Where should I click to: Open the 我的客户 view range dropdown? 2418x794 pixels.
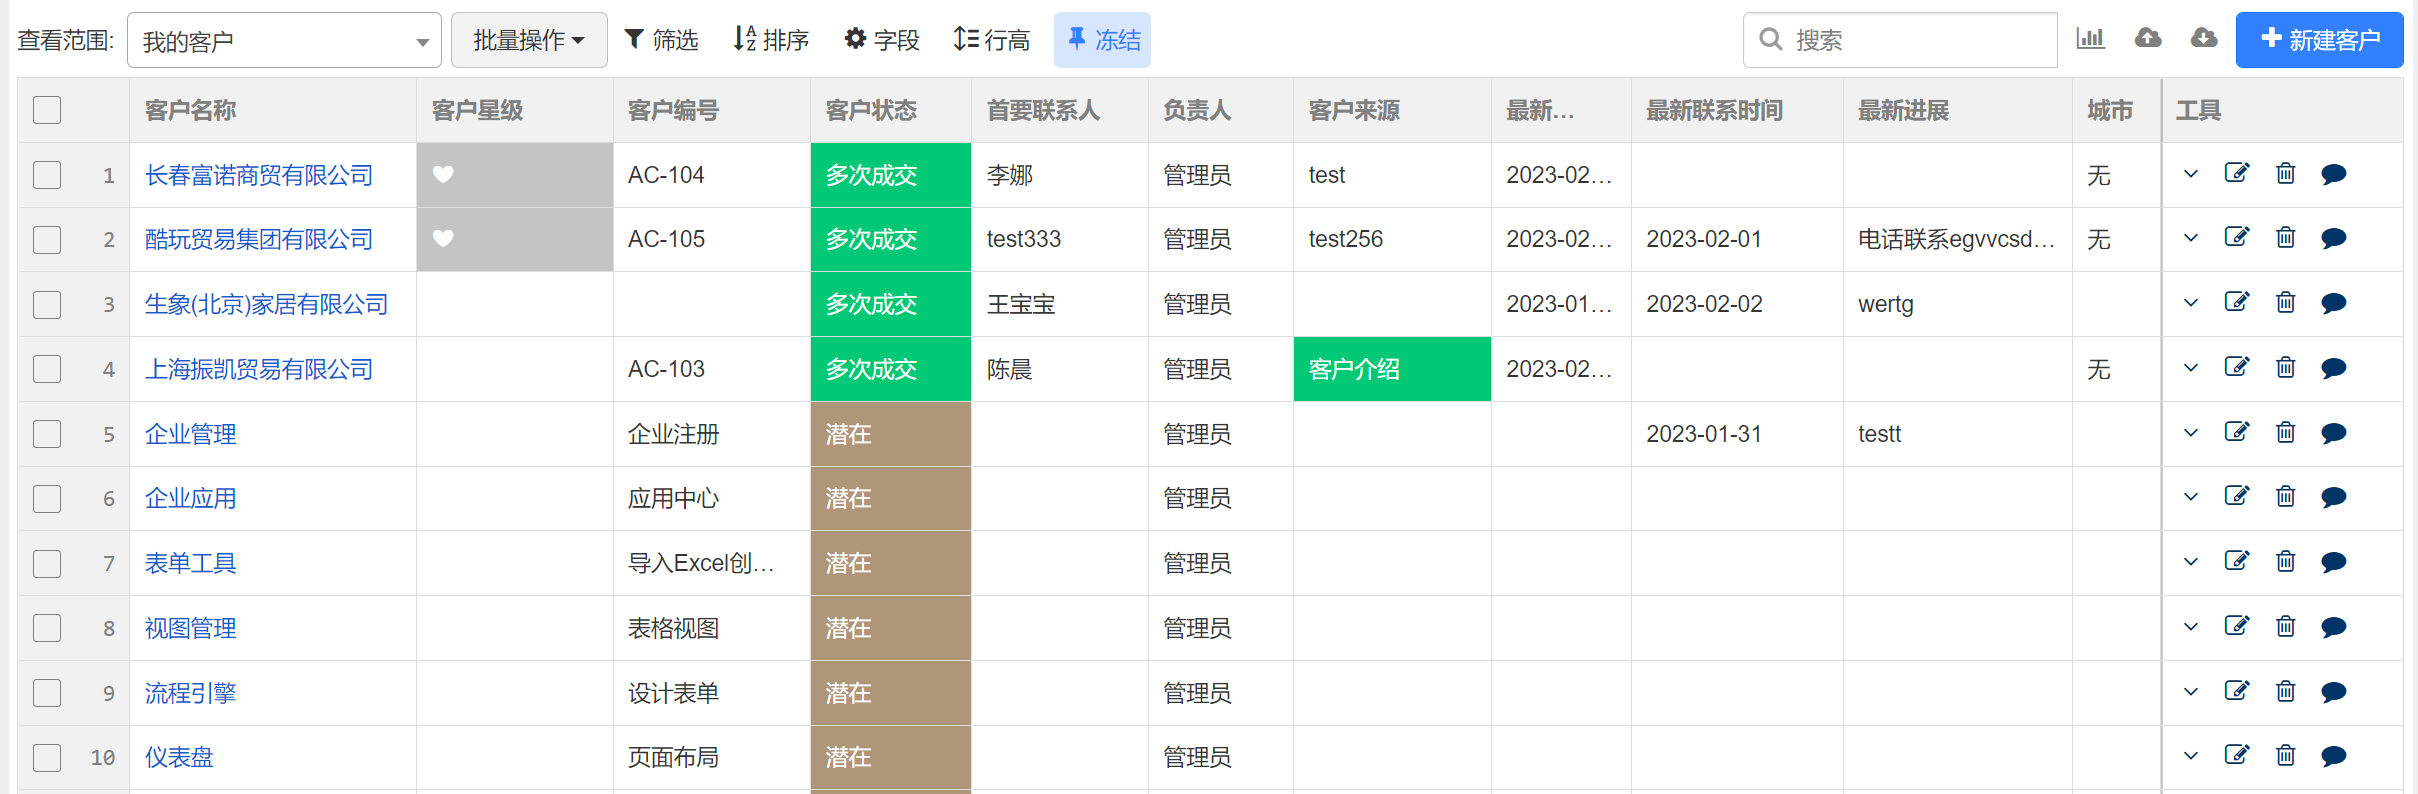coord(284,41)
